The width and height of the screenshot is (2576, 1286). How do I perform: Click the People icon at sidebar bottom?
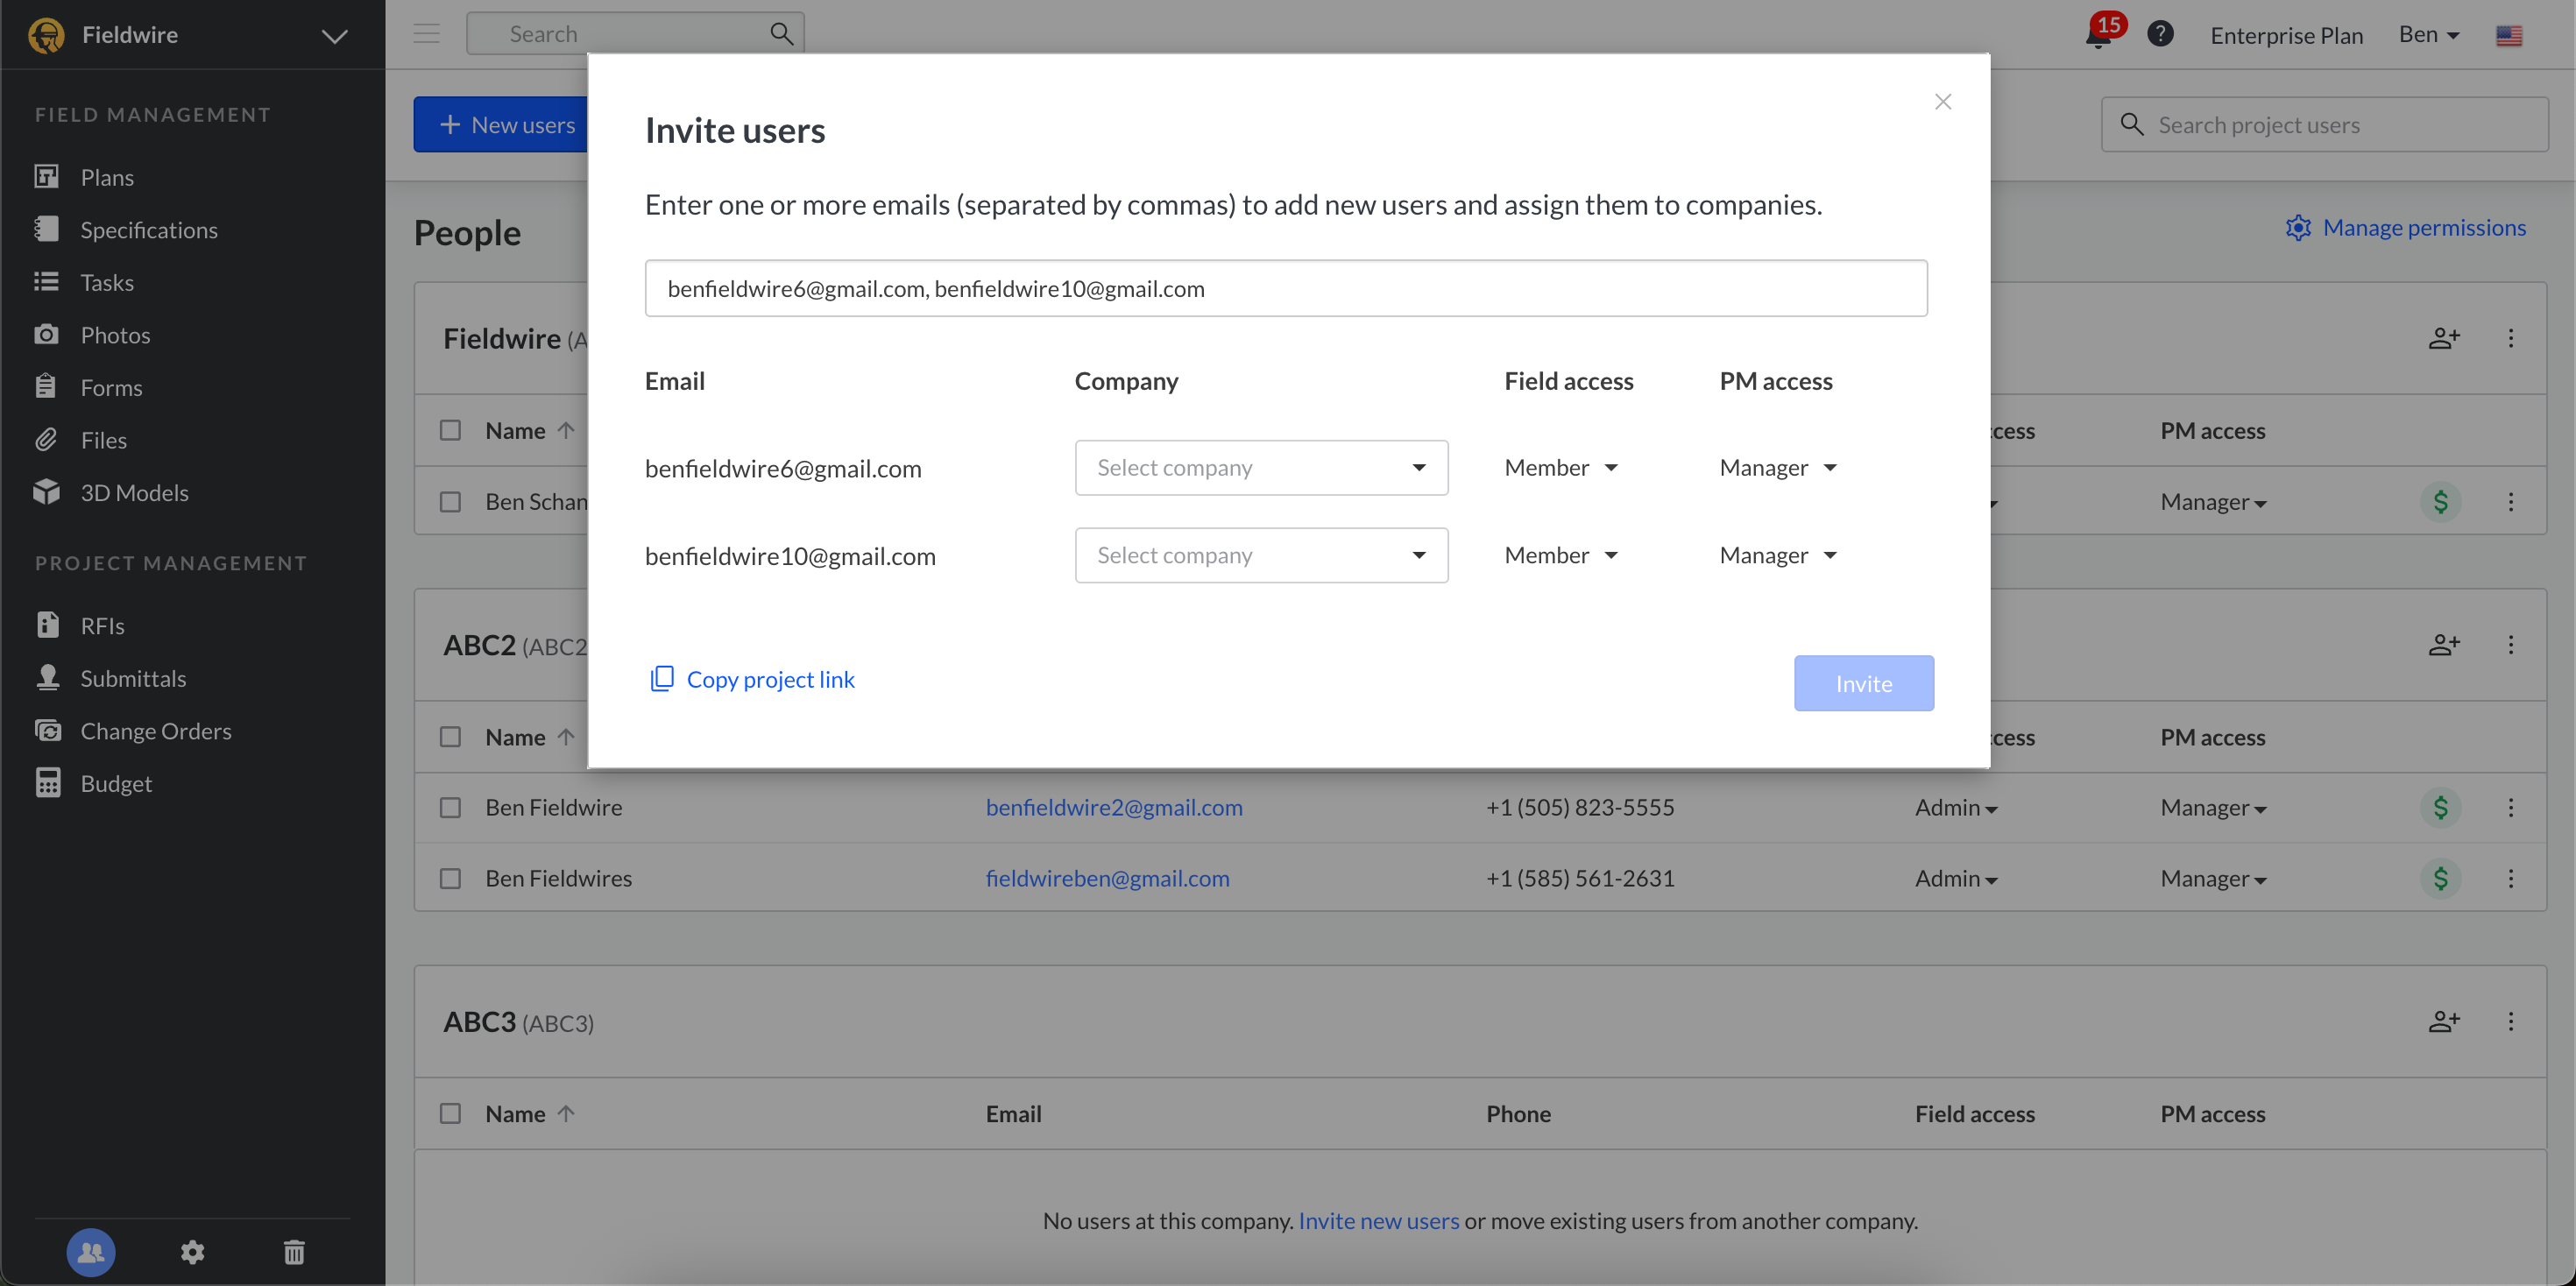coord(91,1252)
